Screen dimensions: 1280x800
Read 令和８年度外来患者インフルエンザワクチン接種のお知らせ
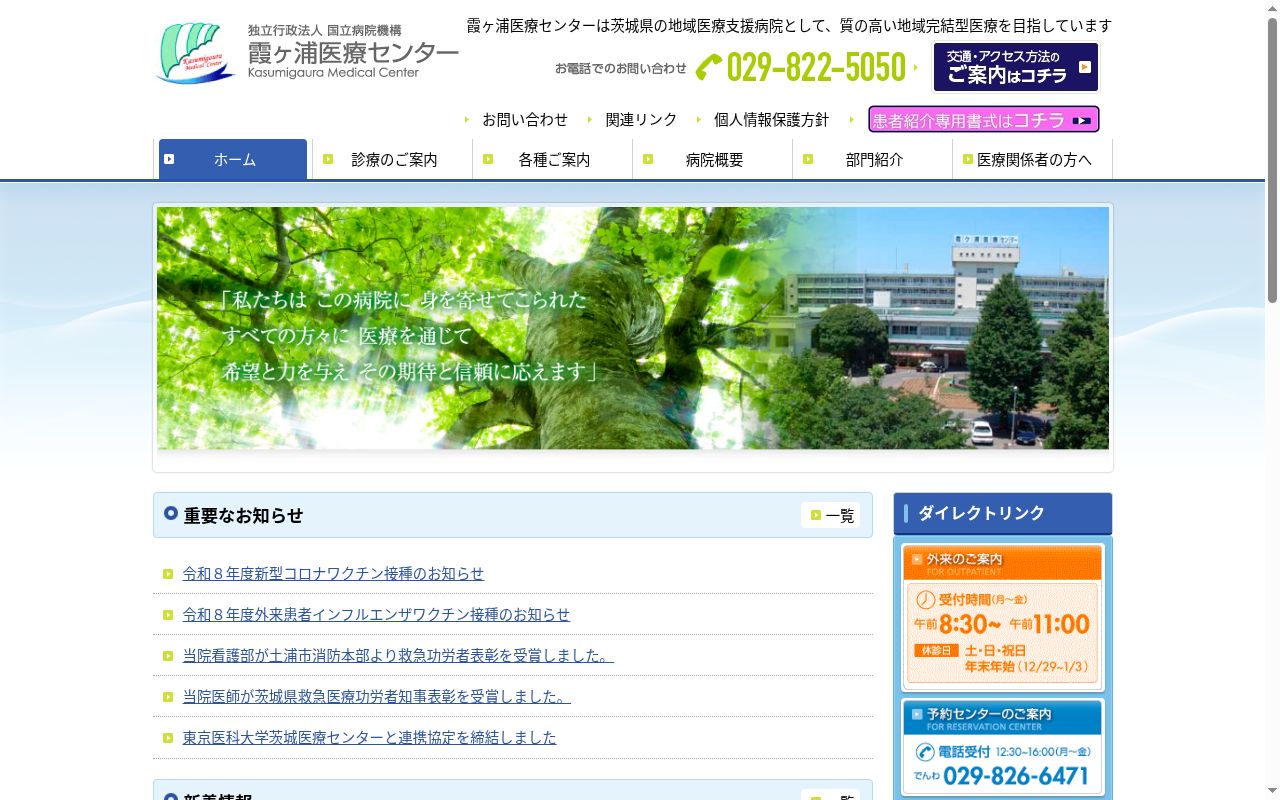[376, 615]
